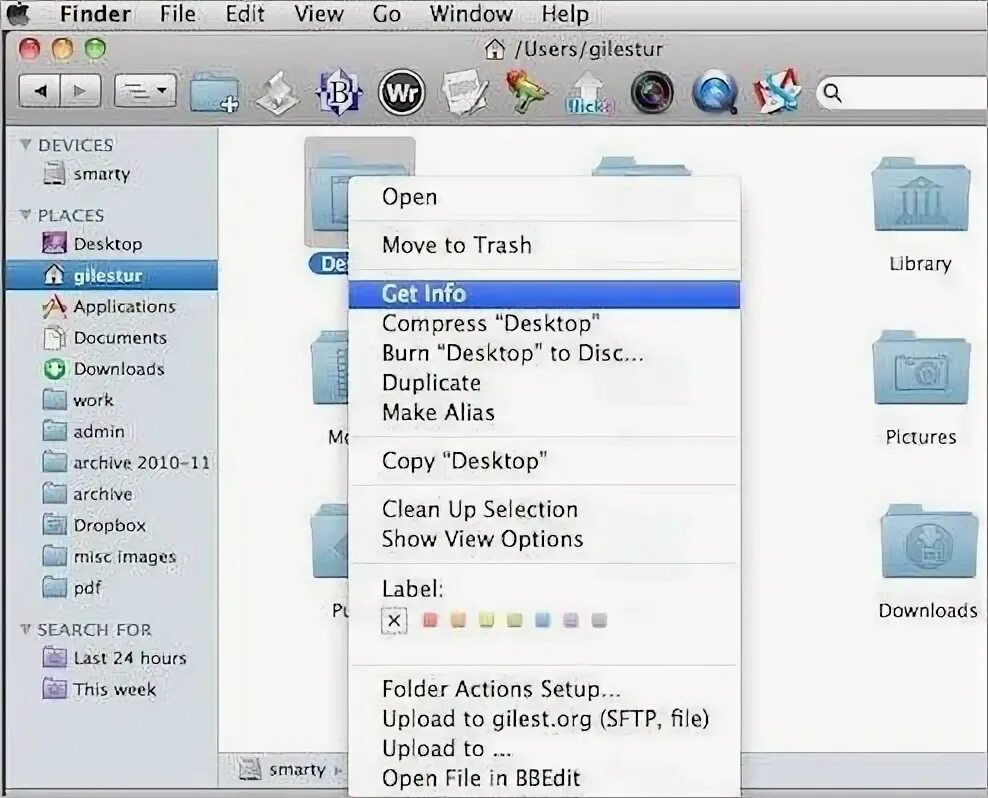Viewport: 988px width, 798px height.
Task: Choose Upload to gilest.org (SFTP, file)
Action: click(x=544, y=719)
